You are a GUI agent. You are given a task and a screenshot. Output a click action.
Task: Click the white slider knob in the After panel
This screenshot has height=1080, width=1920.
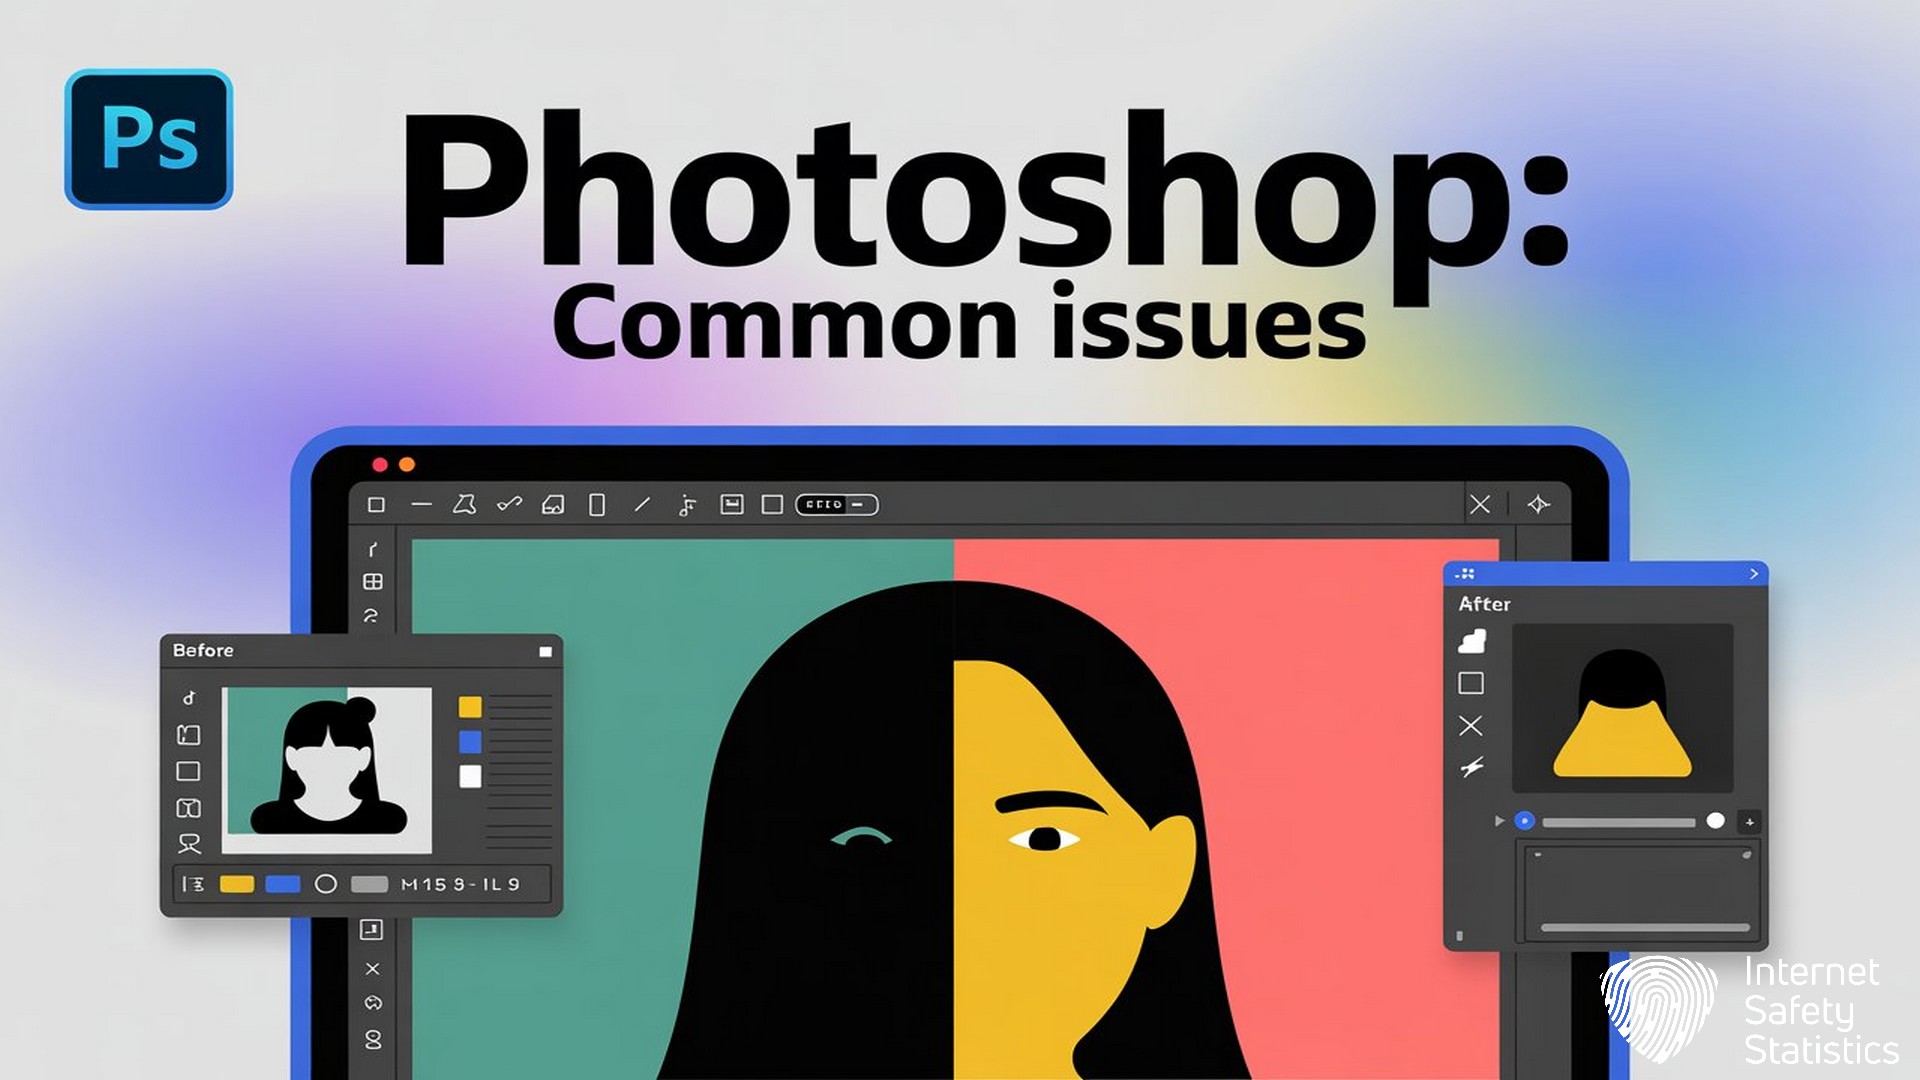coord(1716,821)
